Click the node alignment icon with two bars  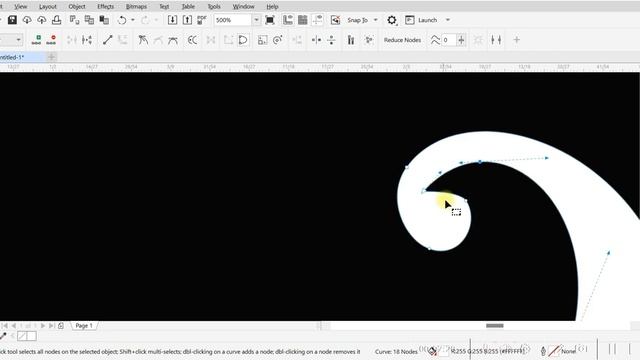click(x=496, y=40)
